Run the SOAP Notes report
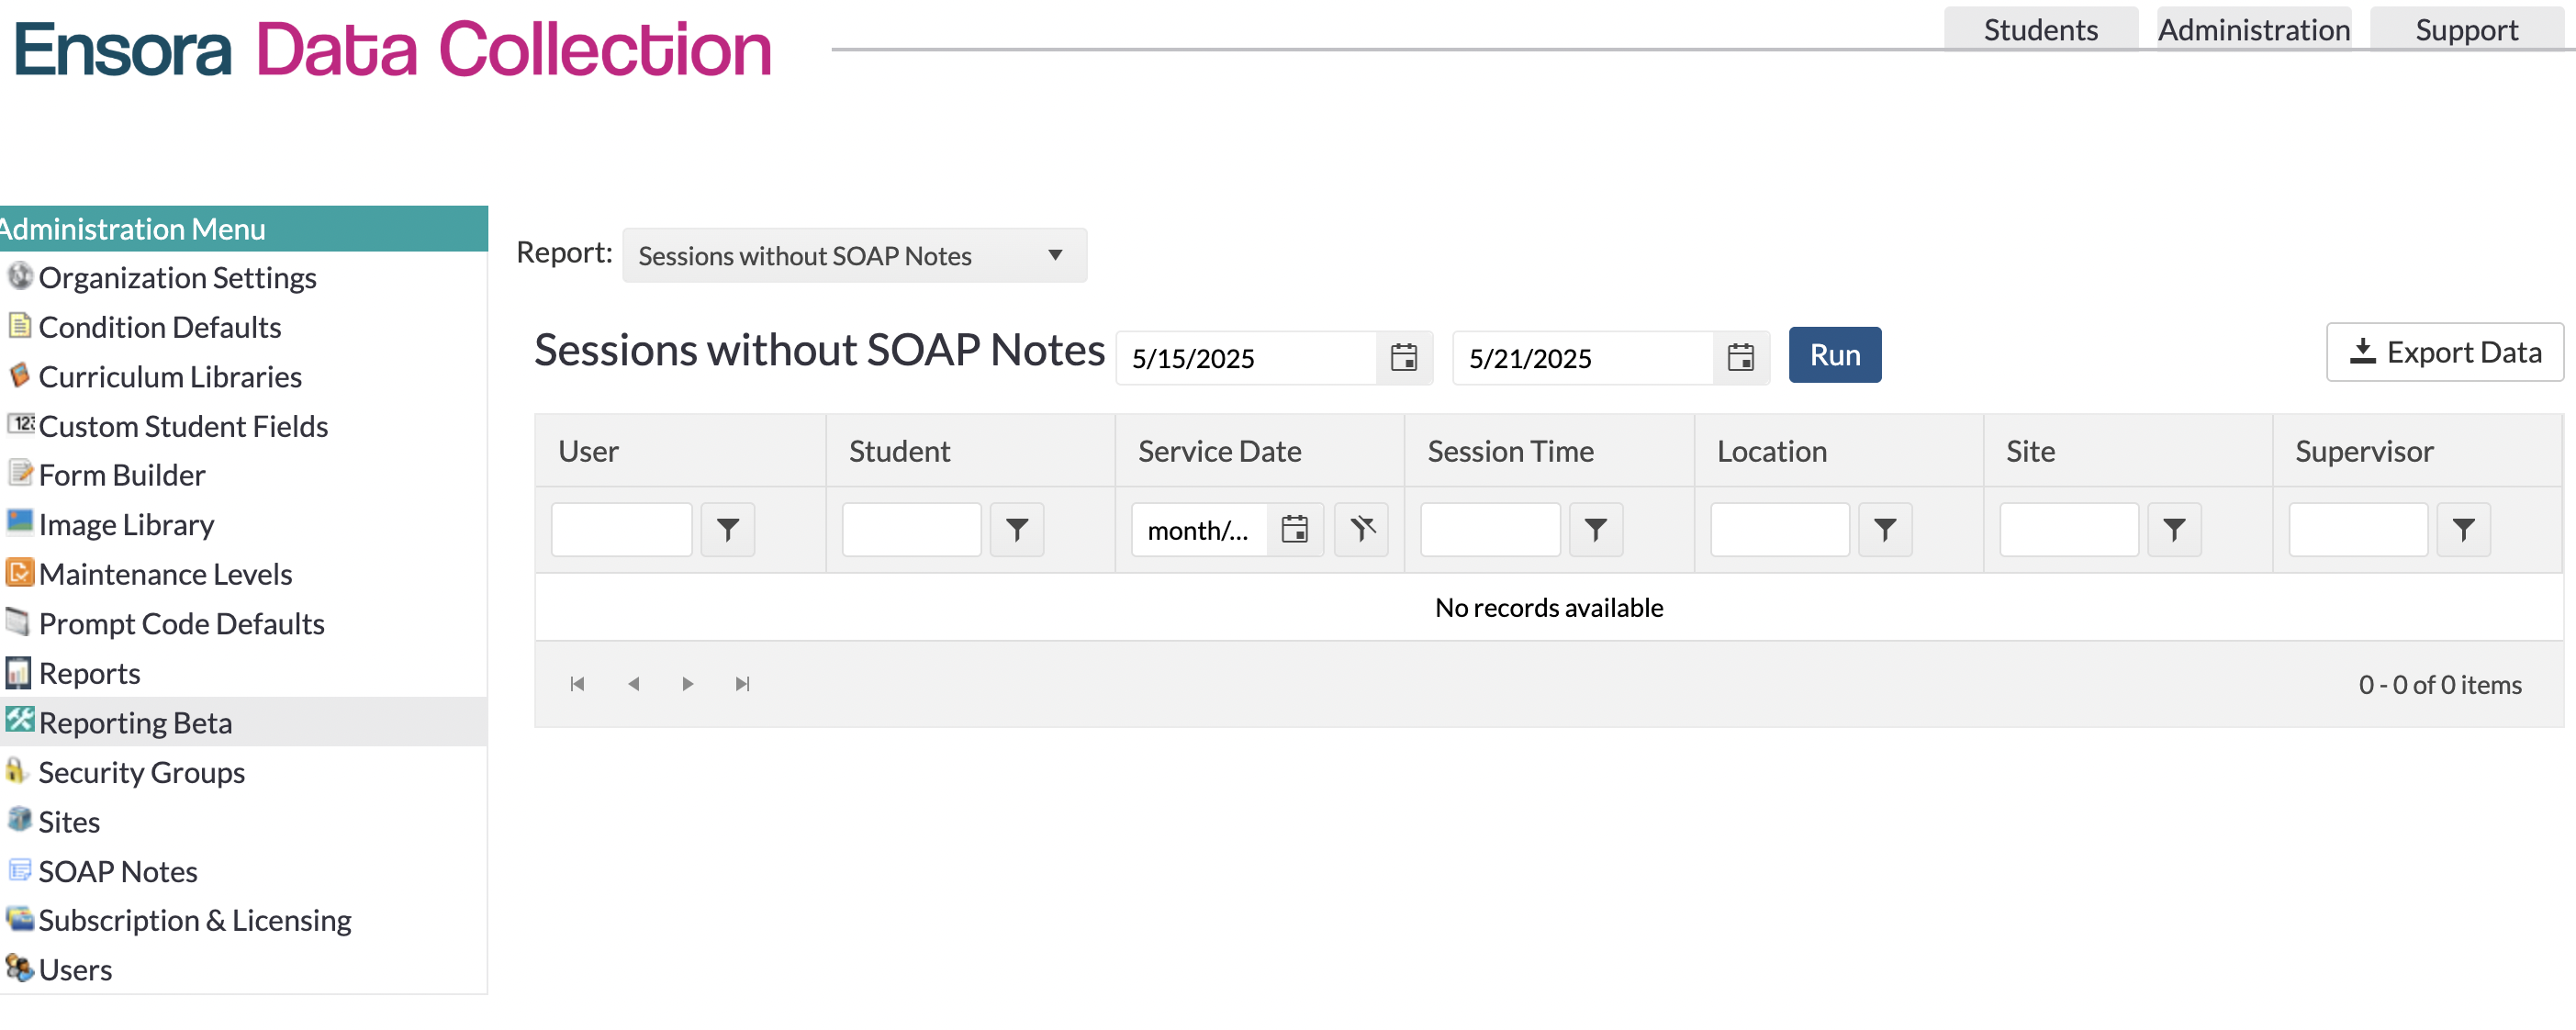The width and height of the screenshot is (2576, 1030). [x=1833, y=355]
